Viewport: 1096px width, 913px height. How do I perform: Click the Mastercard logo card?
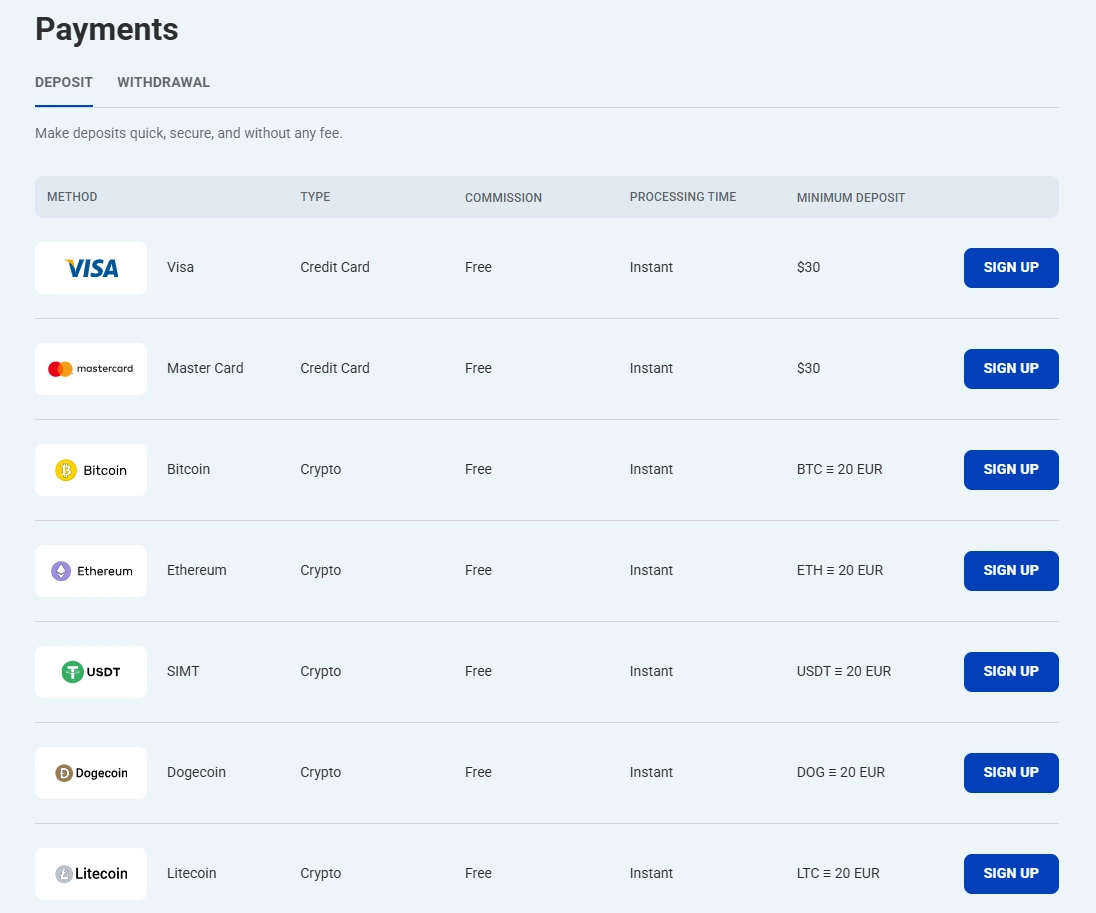point(91,368)
